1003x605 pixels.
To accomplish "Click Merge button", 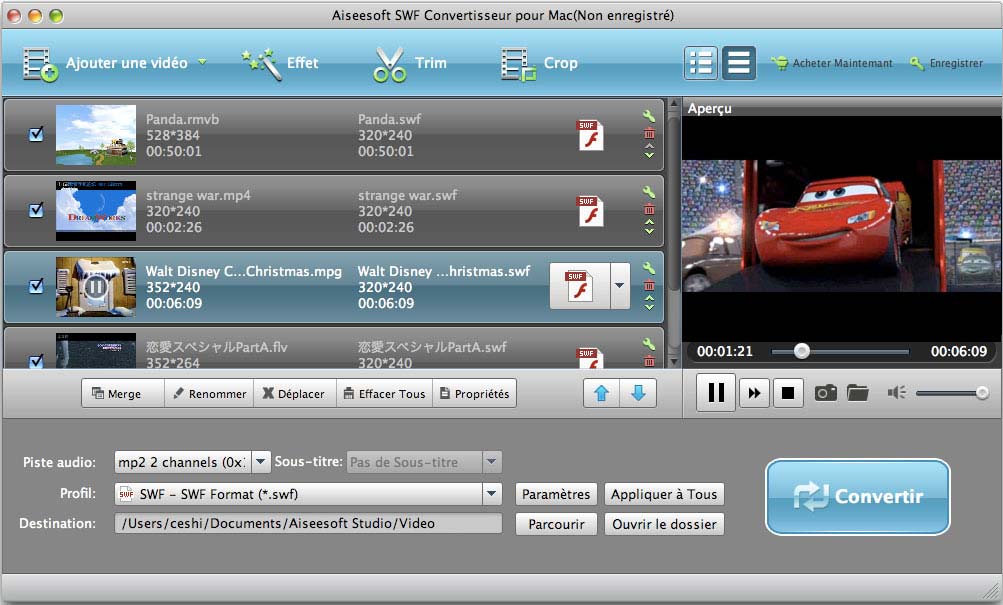I will [x=123, y=393].
